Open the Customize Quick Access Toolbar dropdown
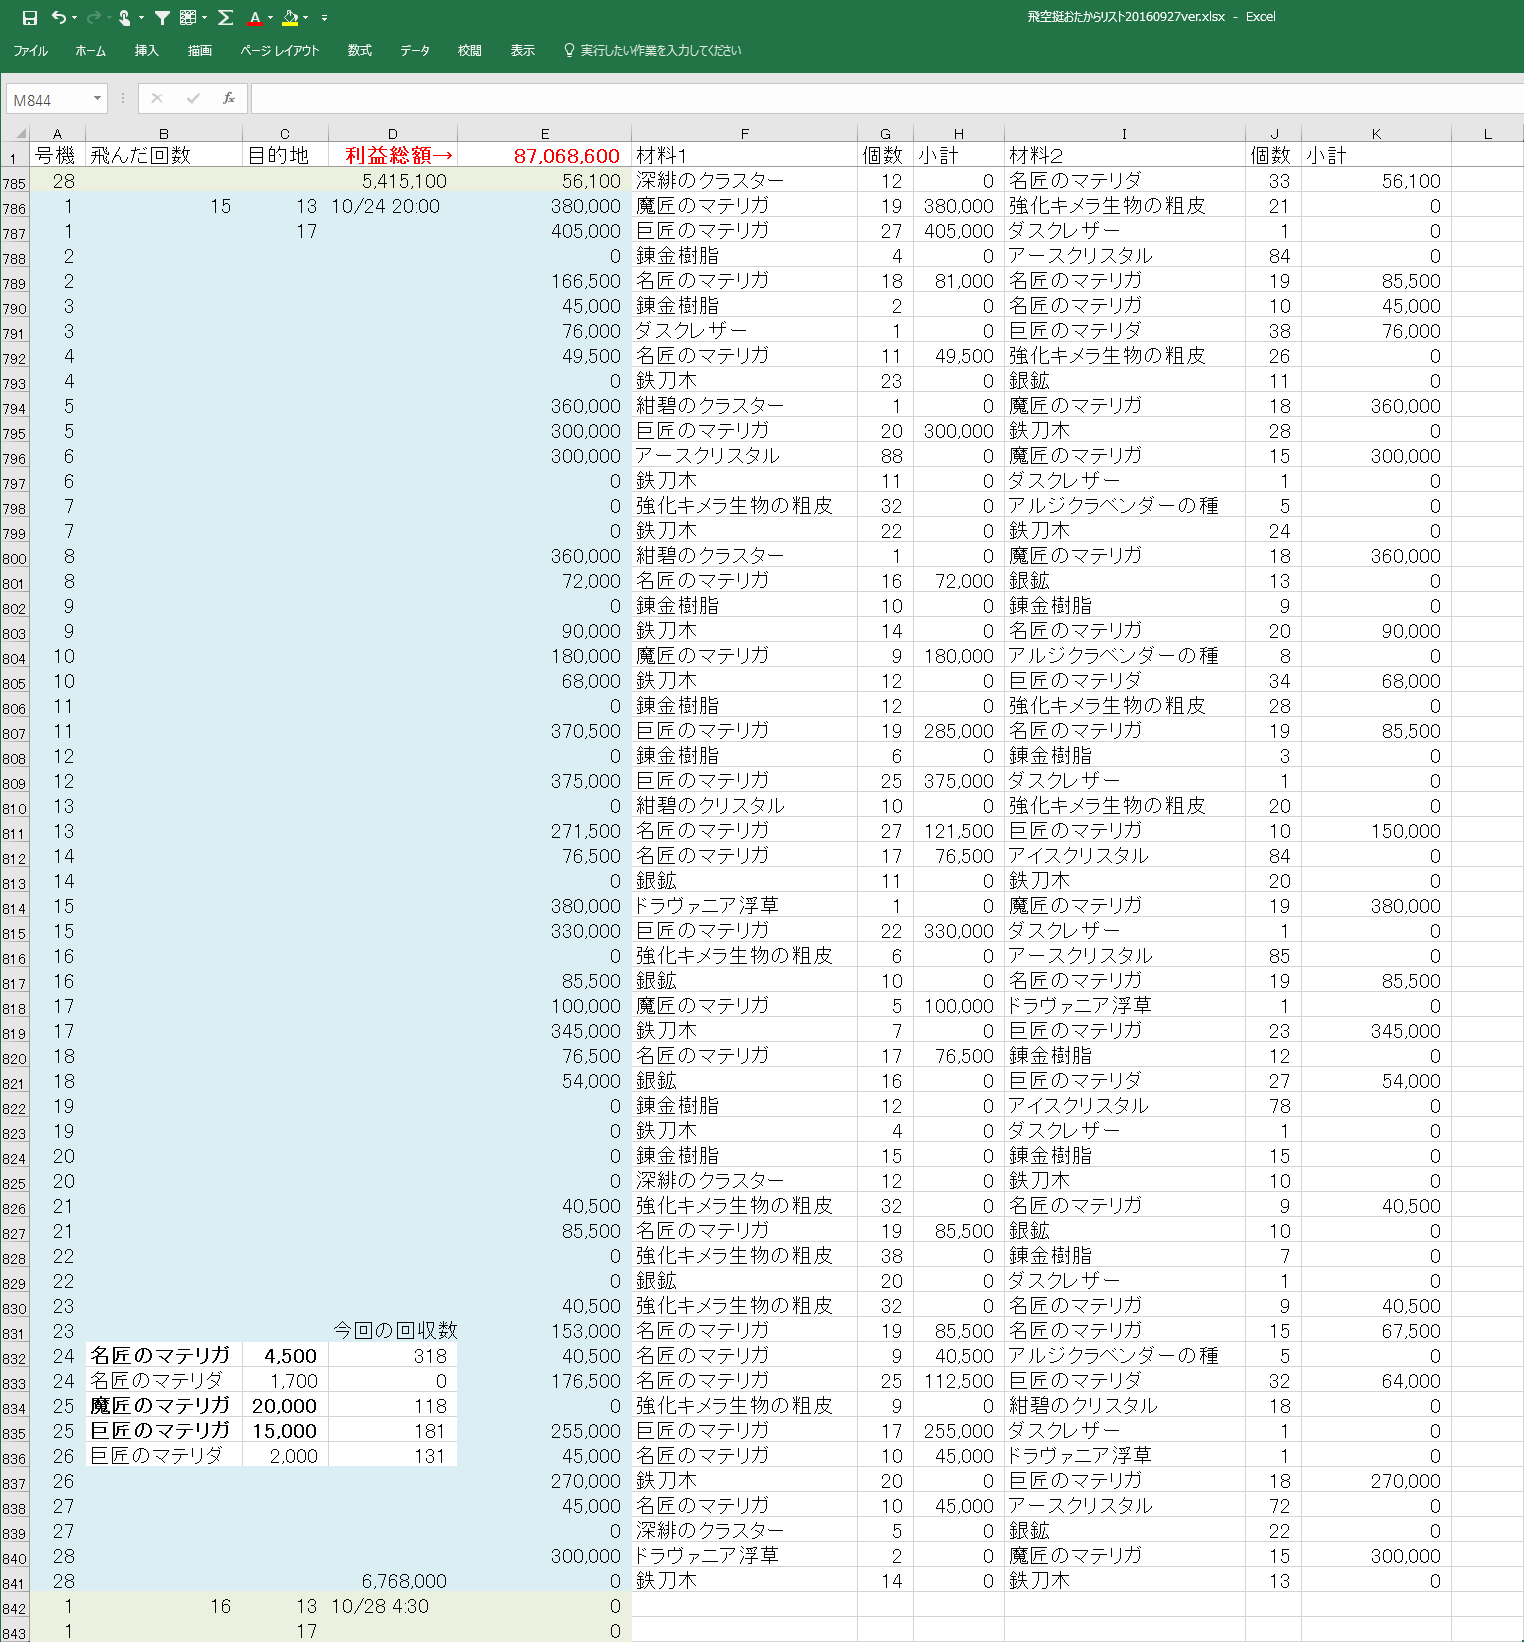The height and width of the screenshot is (1642, 1524). click(324, 18)
